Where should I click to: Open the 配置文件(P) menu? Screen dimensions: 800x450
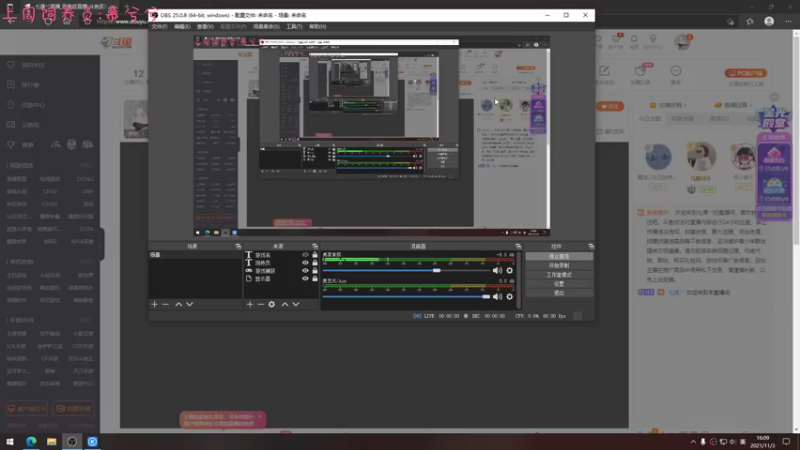233,27
